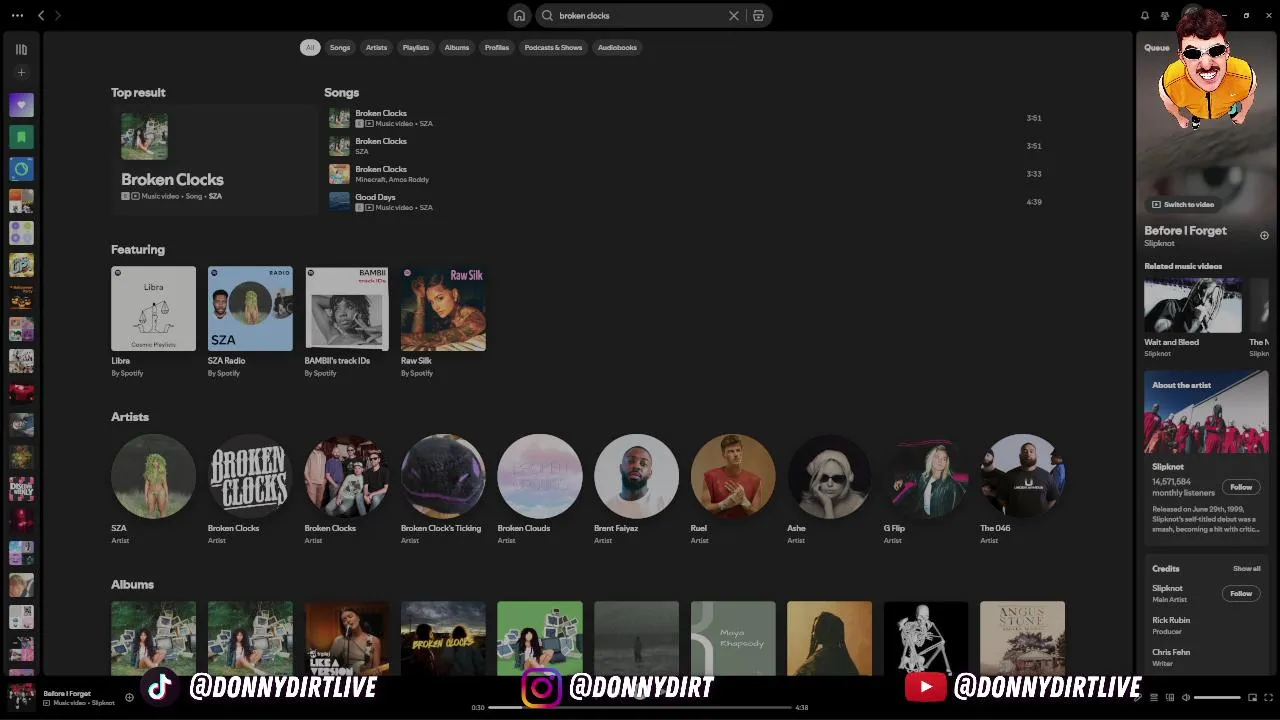This screenshot has height=720, width=1280.
Task: Open the Ruel artist profile
Action: click(x=733, y=489)
